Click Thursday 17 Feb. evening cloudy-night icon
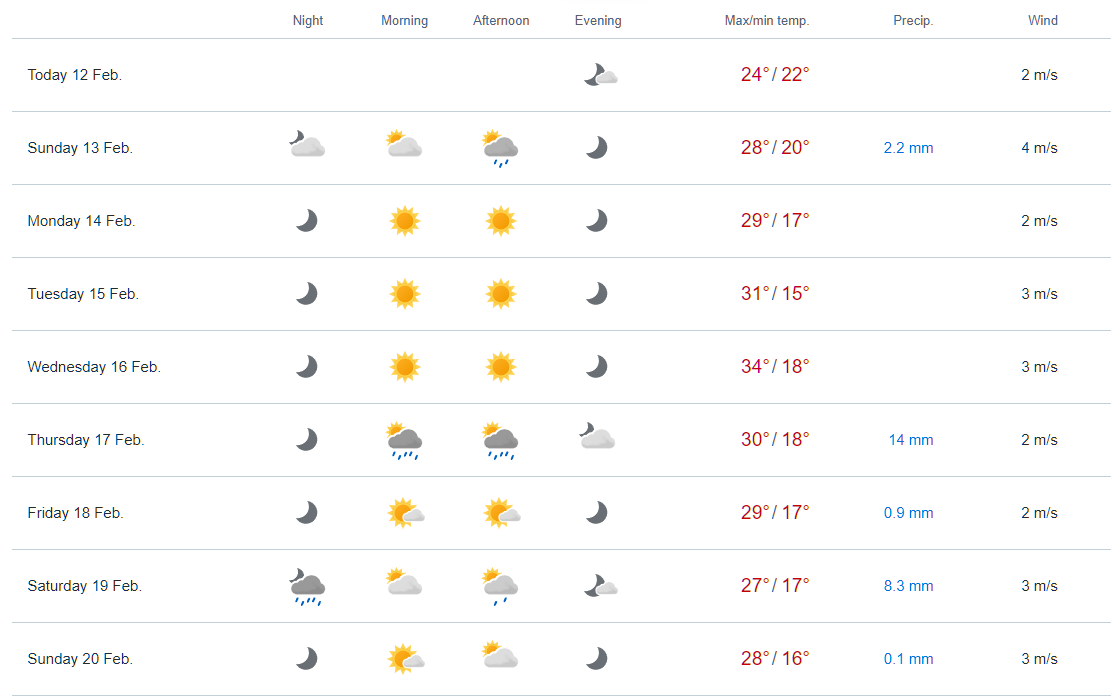This screenshot has width=1111, height=696. point(596,437)
